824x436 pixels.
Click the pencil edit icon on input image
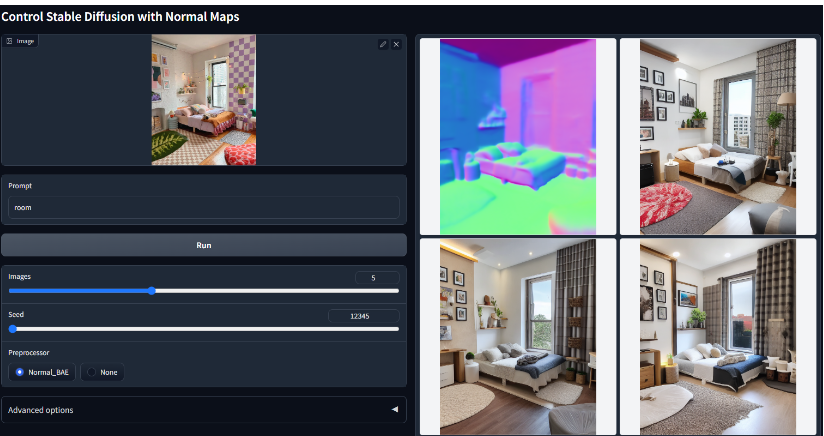pyautogui.click(x=383, y=44)
